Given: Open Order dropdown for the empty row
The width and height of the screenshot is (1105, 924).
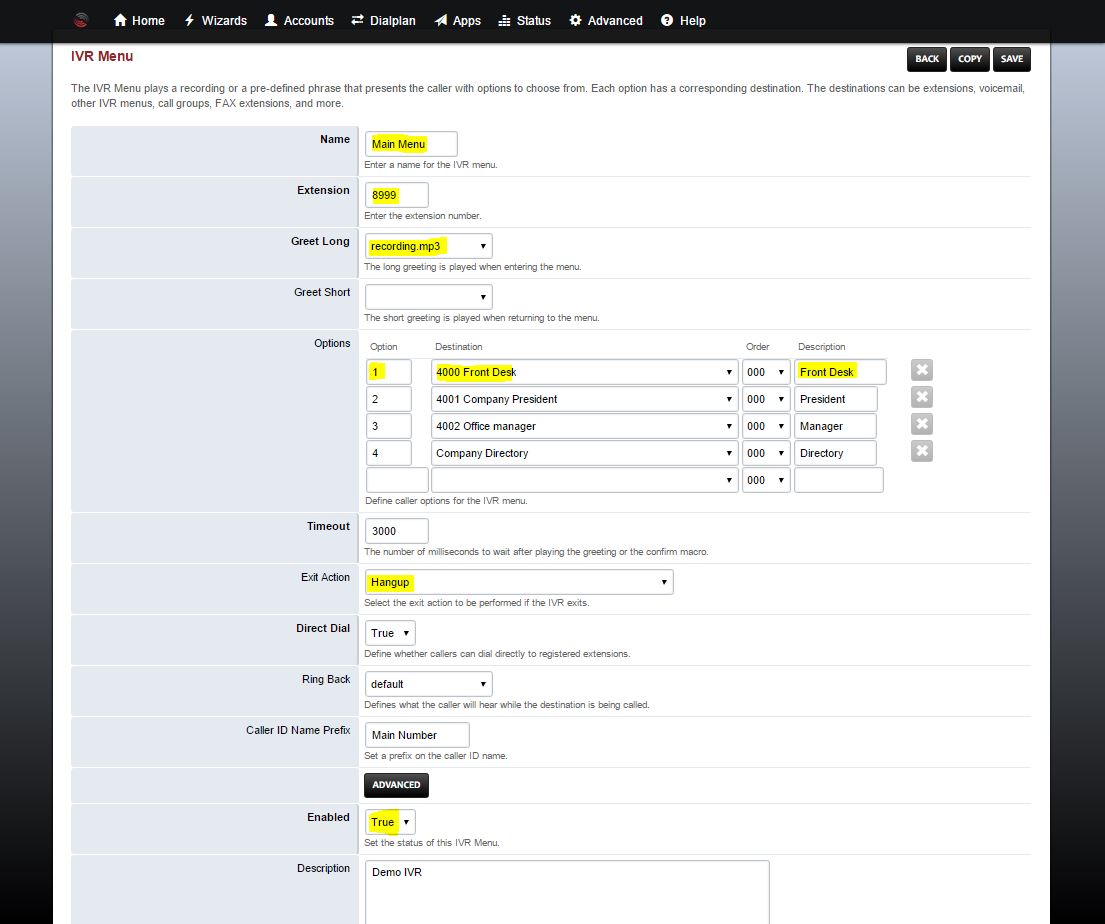Looking at the screenshot, I should [x=766, y=480].
